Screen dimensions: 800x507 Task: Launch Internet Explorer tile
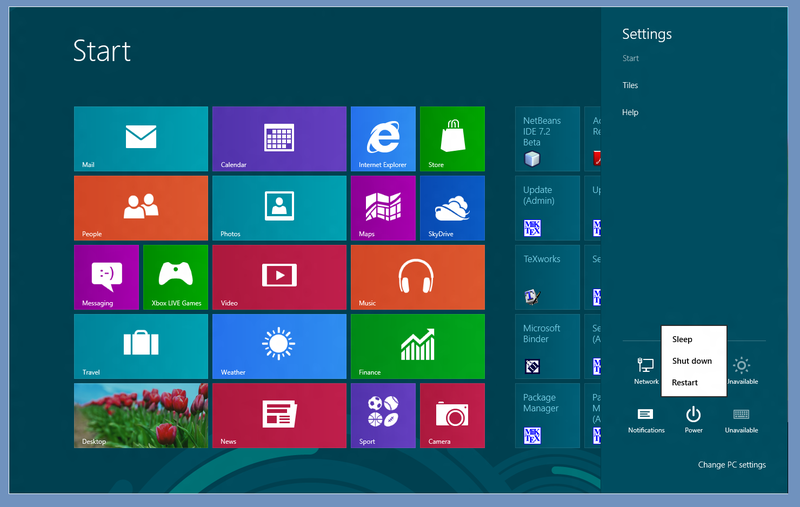tap(383, 139)
